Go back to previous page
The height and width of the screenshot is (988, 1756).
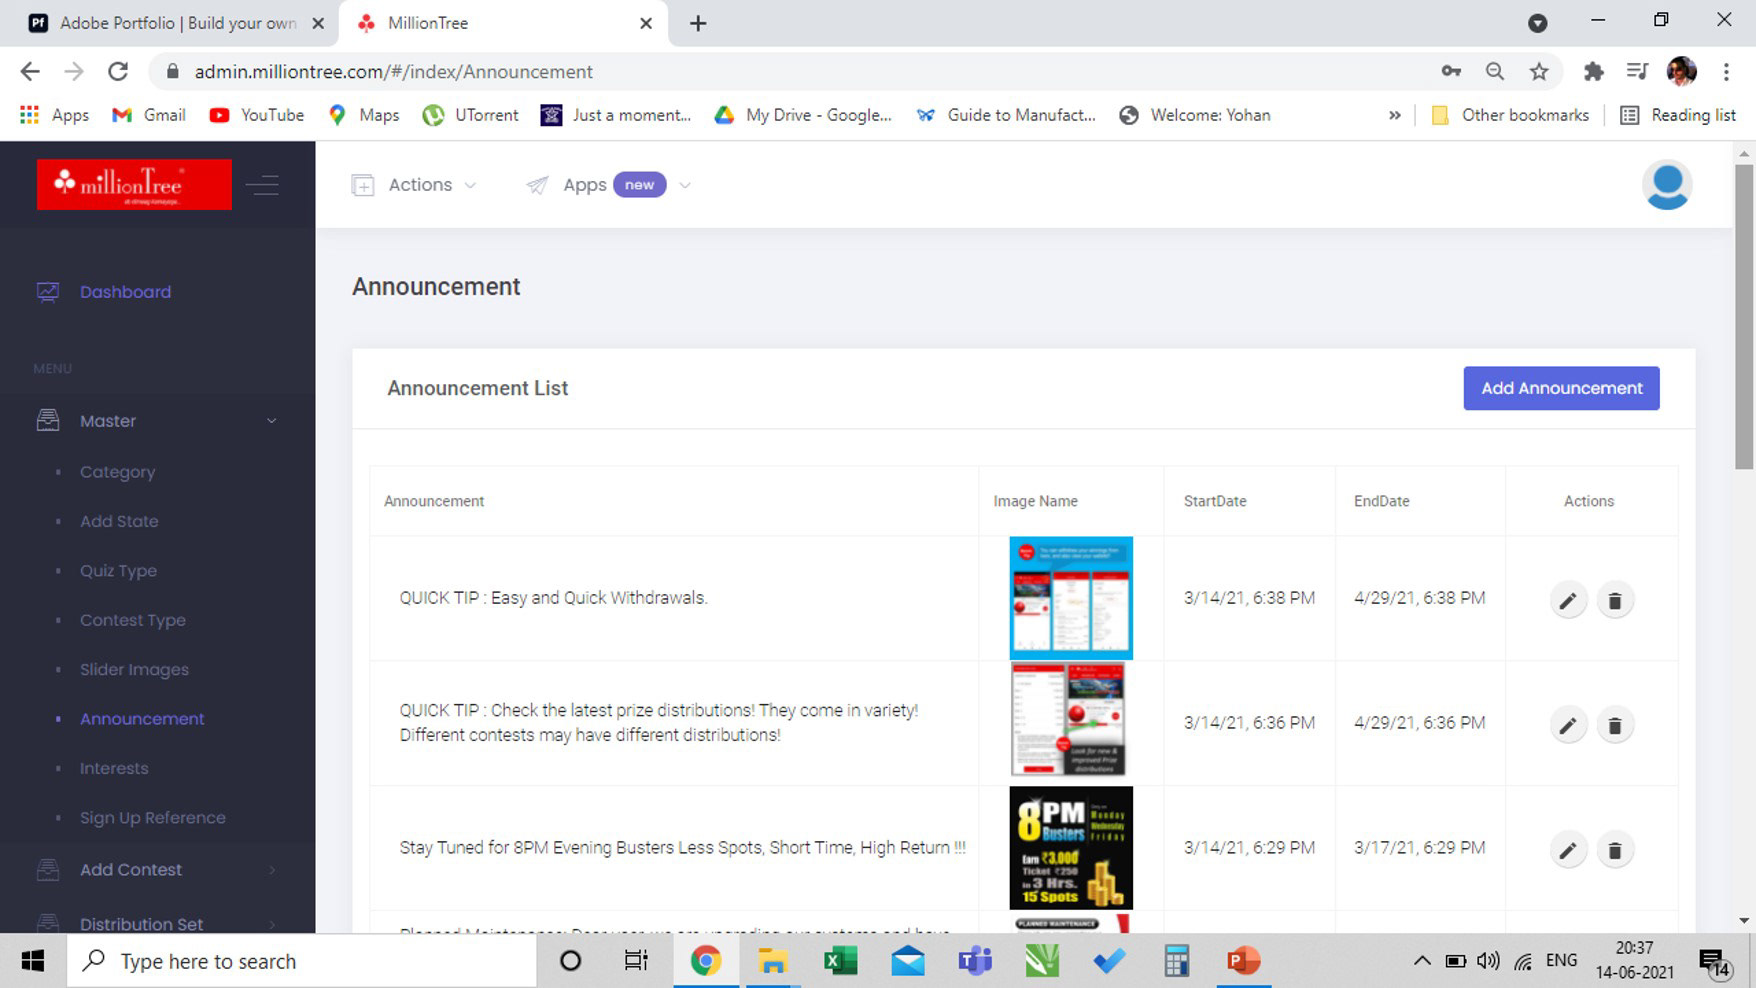(x=30, y=71)
